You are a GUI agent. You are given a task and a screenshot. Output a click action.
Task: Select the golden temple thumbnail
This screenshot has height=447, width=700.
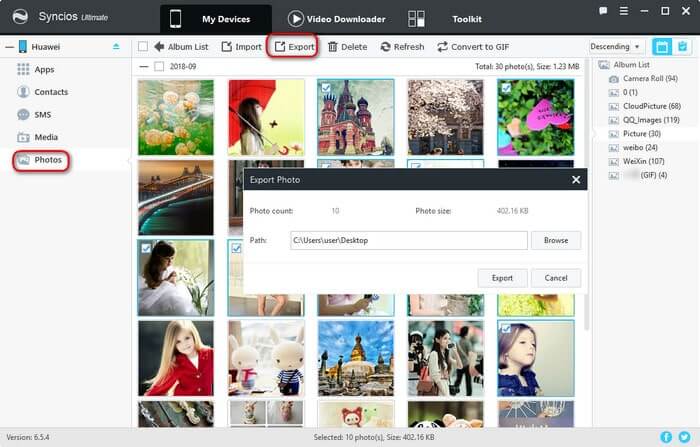tap(356, 358)
